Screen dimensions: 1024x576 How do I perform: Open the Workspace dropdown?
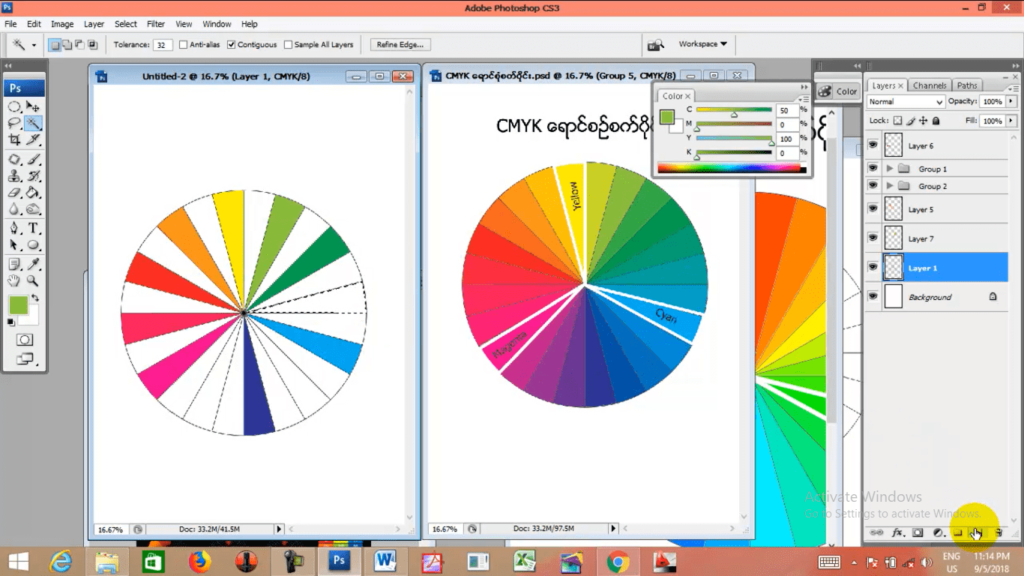click(x=702, y=44)
